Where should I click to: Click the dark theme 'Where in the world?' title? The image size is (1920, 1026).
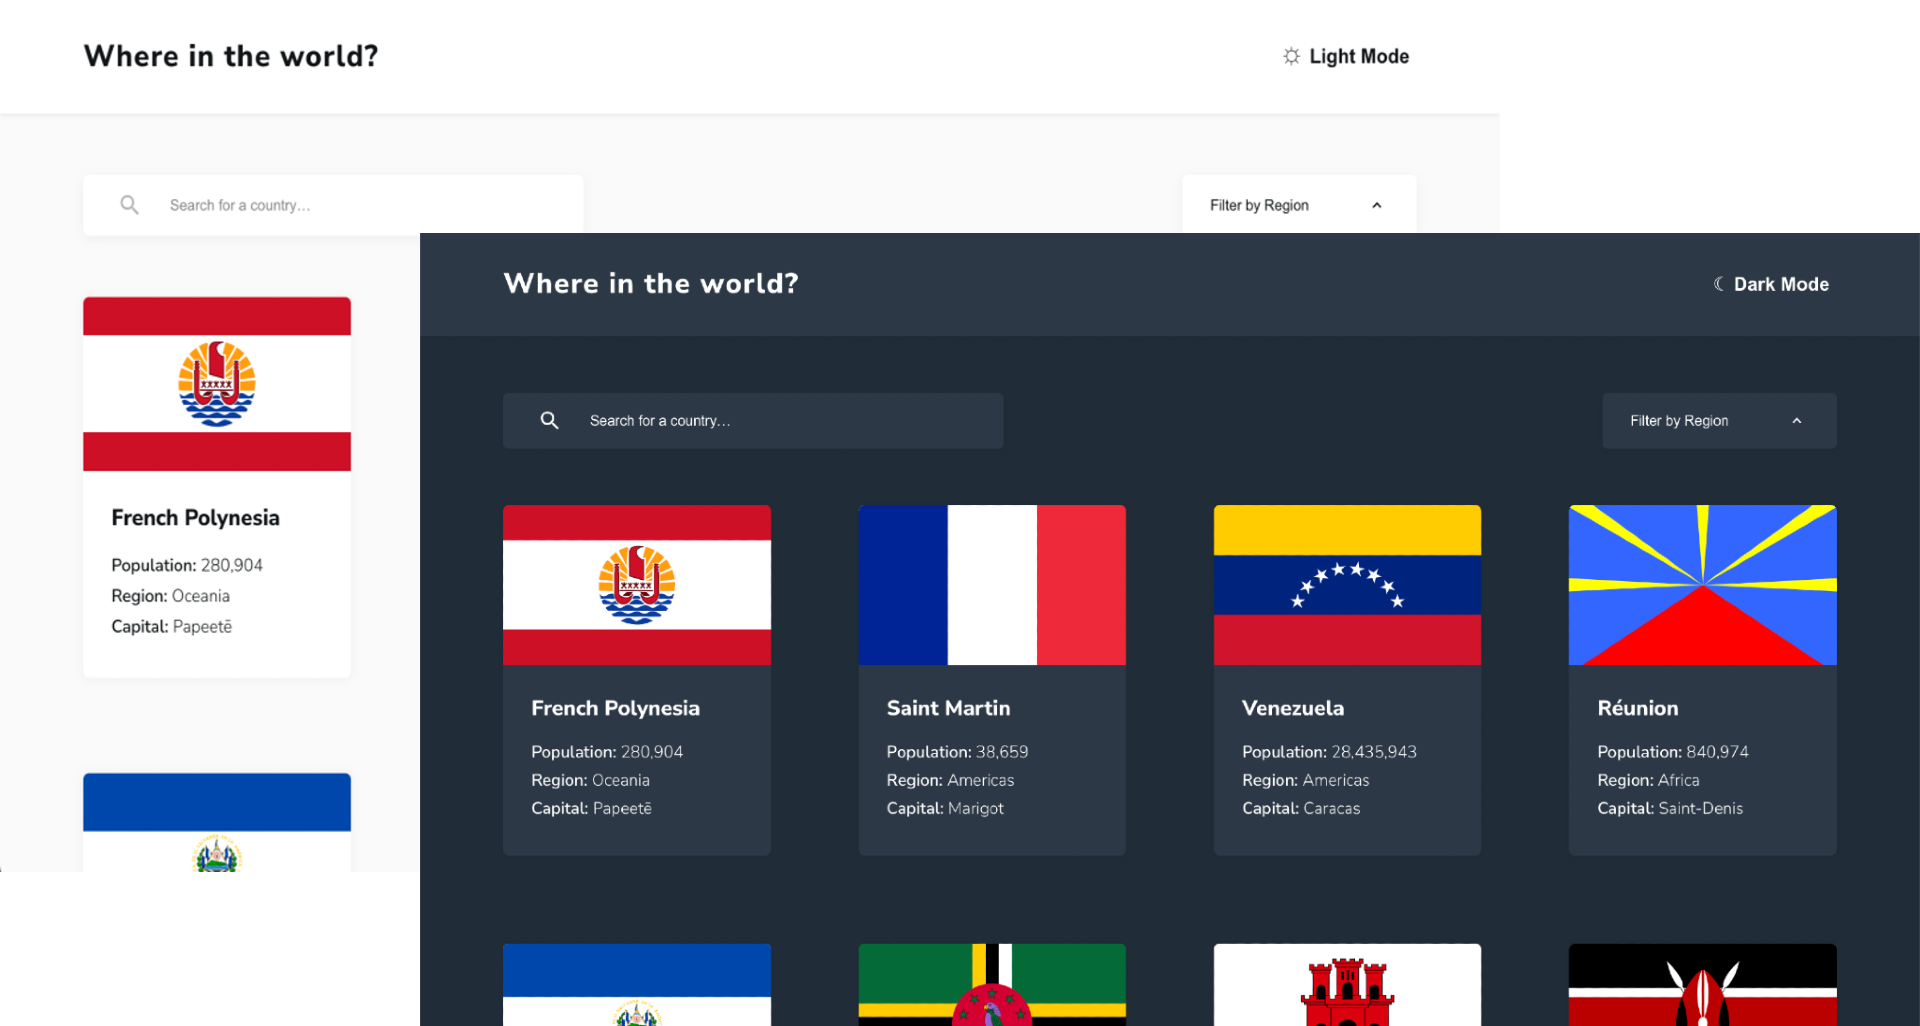651,284
